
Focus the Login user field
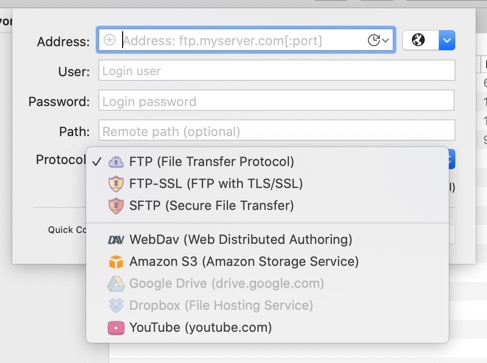(x=277, y=70)
